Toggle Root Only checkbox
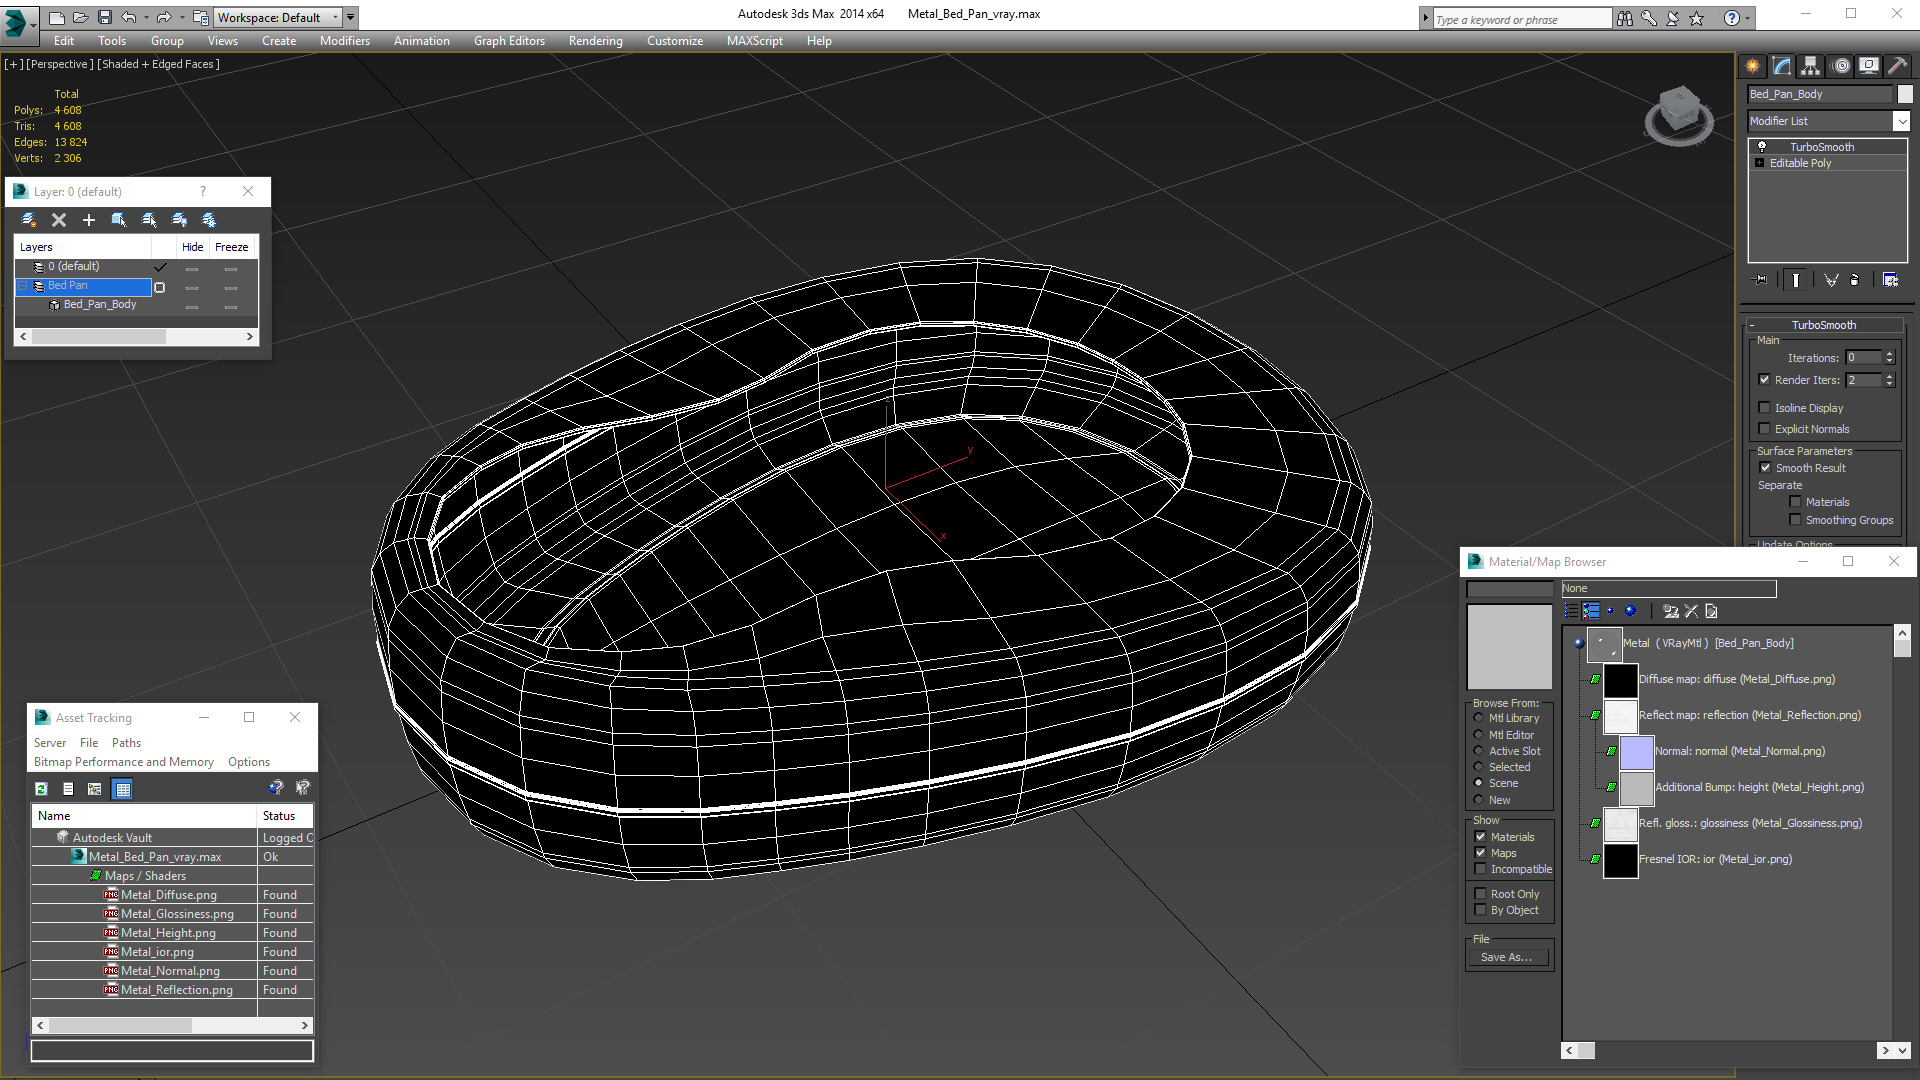The width and height of the screenshot is (1920, 1080). [x=1480, y=894]
